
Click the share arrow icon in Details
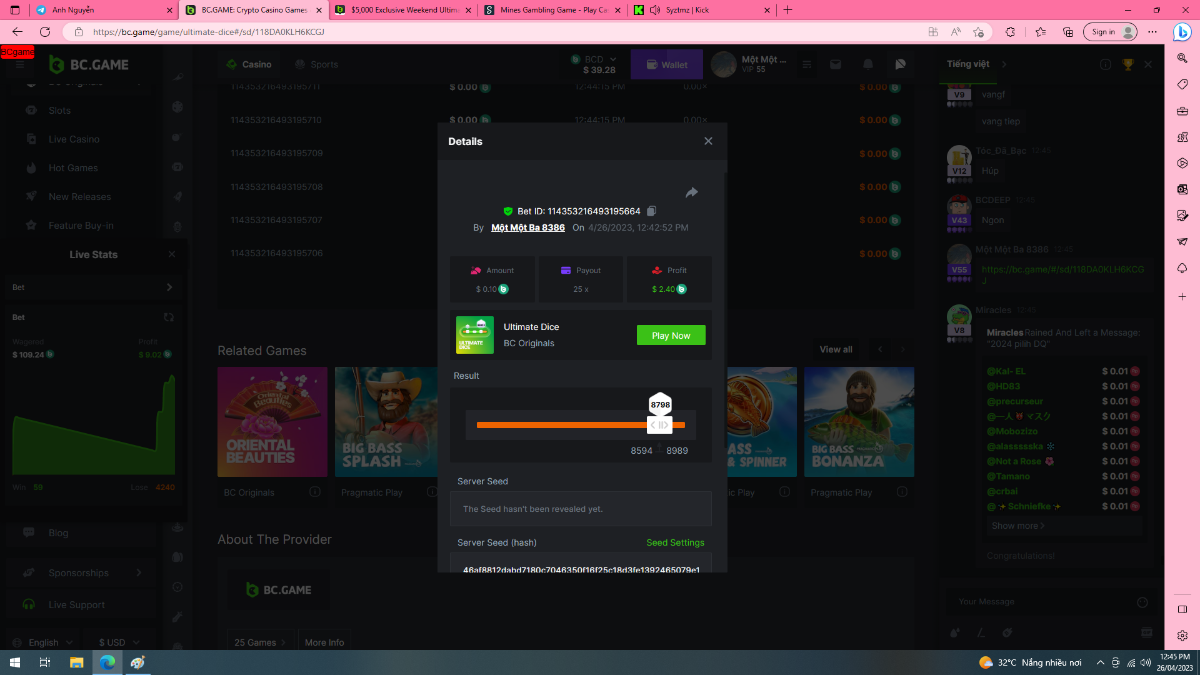point(691,193)
